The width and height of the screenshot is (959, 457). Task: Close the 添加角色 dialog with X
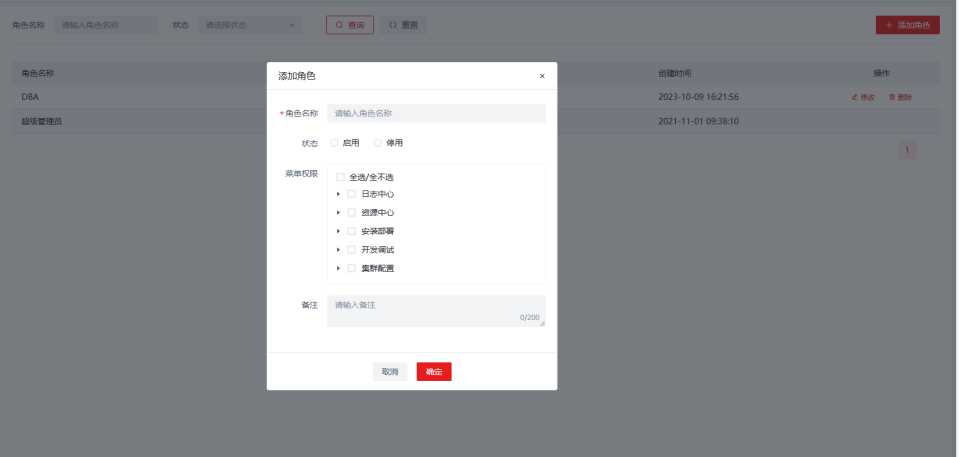pyautogui.click(x=542, y=76)
